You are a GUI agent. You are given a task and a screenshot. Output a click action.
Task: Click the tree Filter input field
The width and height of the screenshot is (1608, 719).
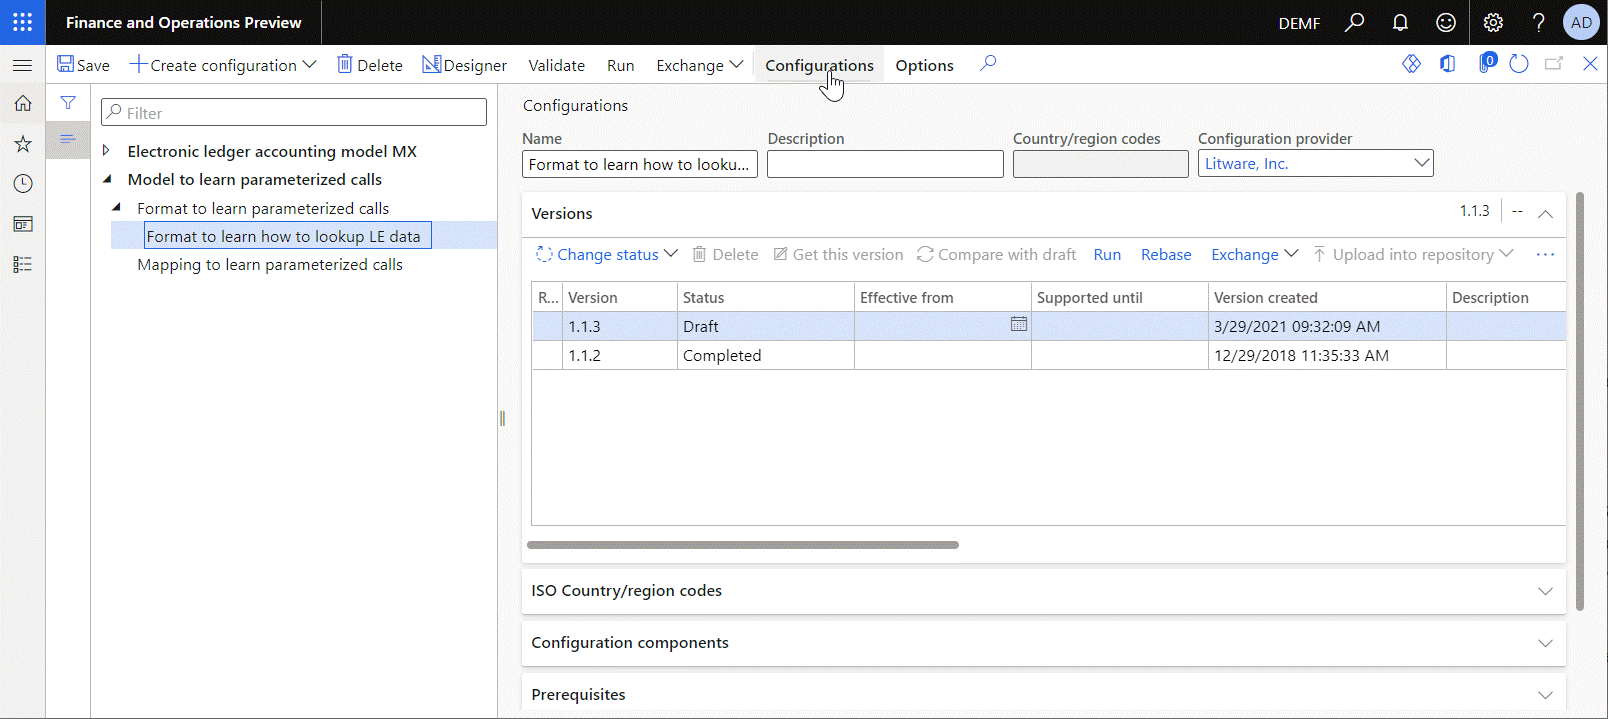[x=294, y=112]
